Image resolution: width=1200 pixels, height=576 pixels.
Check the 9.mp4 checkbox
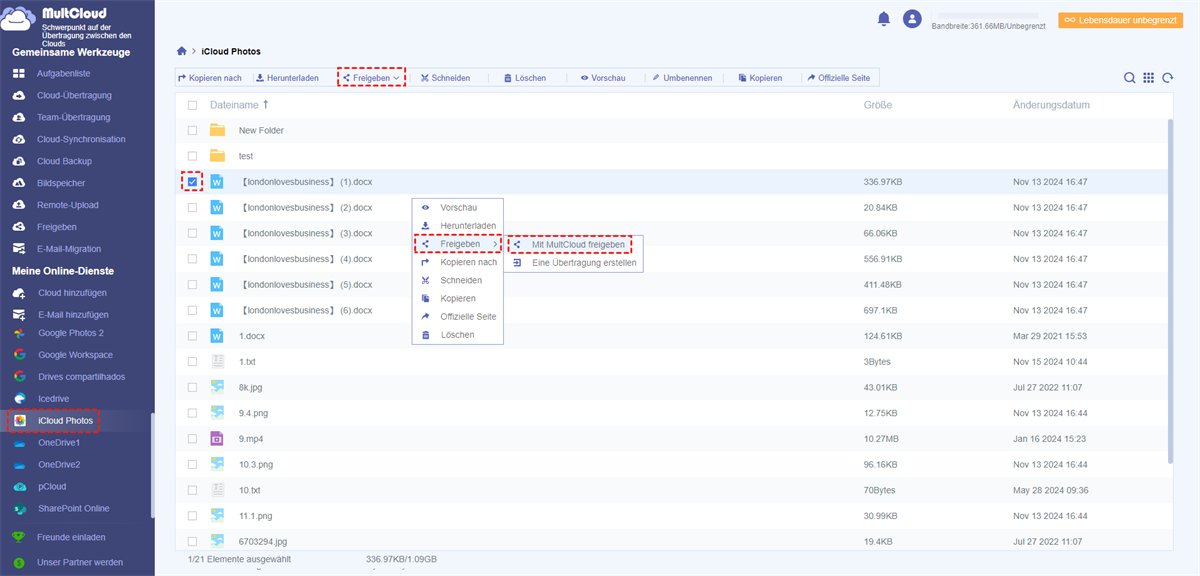tap(192, 438)
